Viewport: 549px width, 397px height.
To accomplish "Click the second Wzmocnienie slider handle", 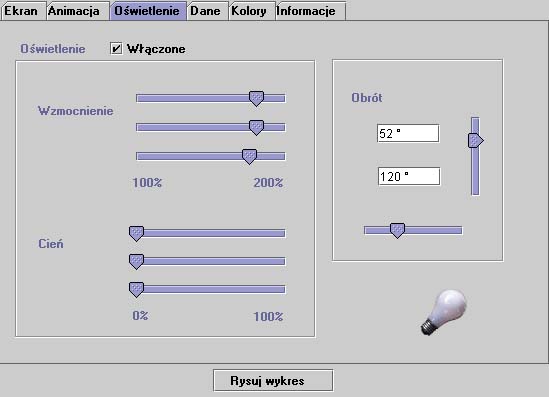I will [256, 127].
